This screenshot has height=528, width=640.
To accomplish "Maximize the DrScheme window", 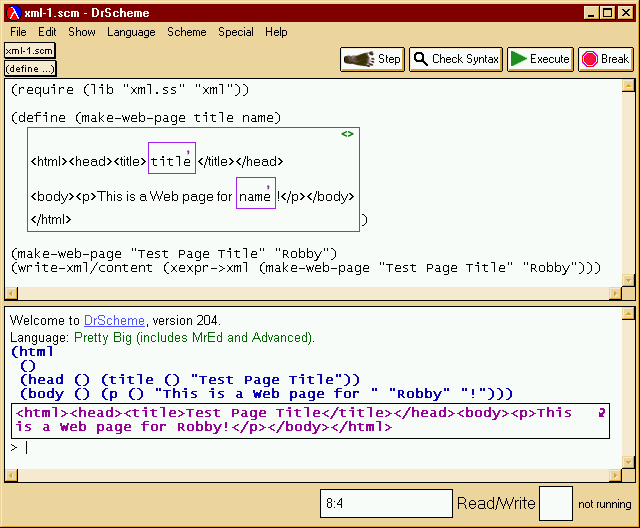I will click(608, 13).
